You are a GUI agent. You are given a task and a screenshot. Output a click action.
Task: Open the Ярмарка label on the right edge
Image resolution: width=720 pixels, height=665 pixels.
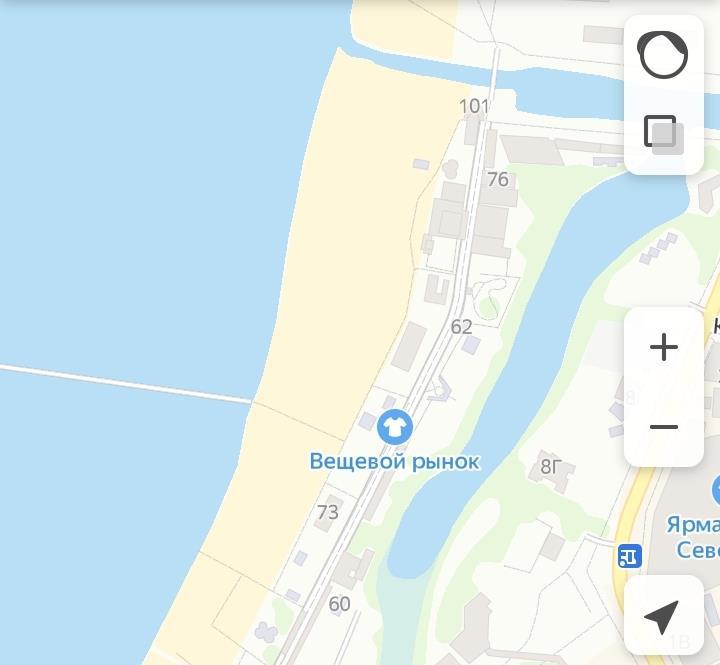[693, 537]
